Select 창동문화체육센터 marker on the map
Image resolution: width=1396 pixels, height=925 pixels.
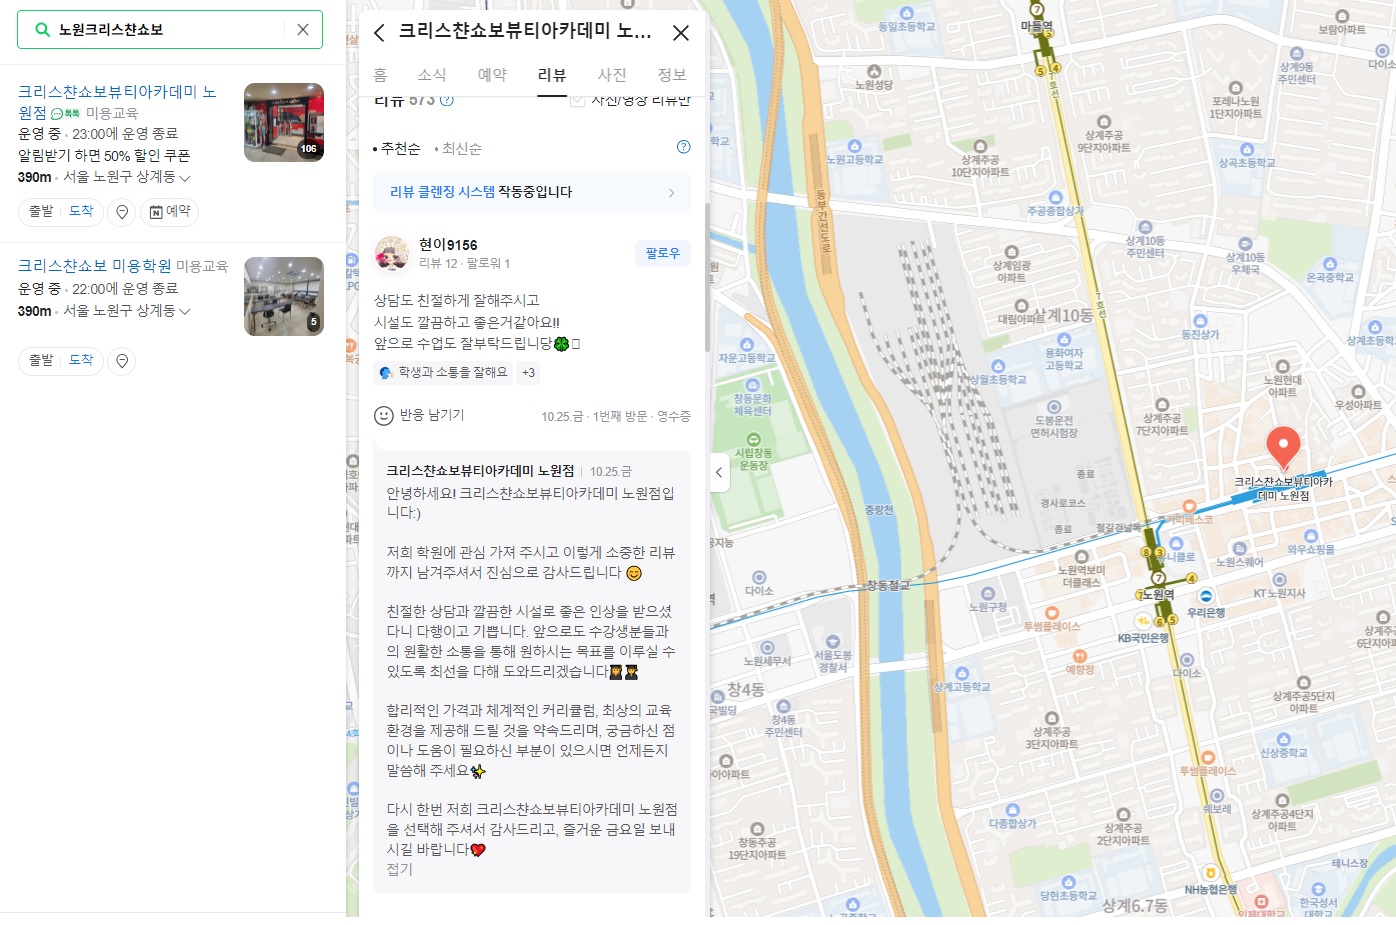(x=752, y=385)
